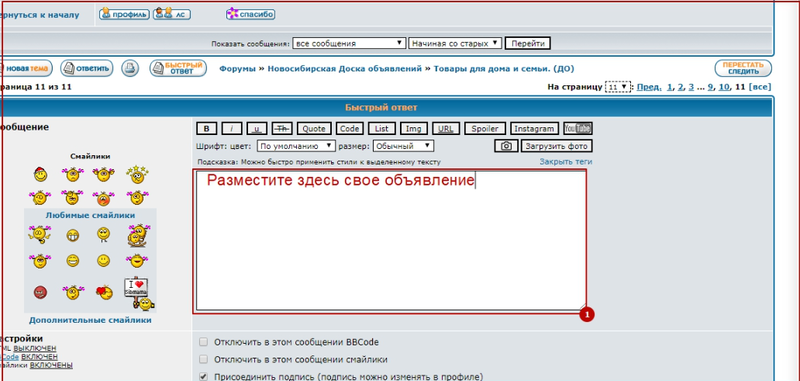Click the 'Загрузить фото' button
The image size is (800, 381).
tap(557, 146)
